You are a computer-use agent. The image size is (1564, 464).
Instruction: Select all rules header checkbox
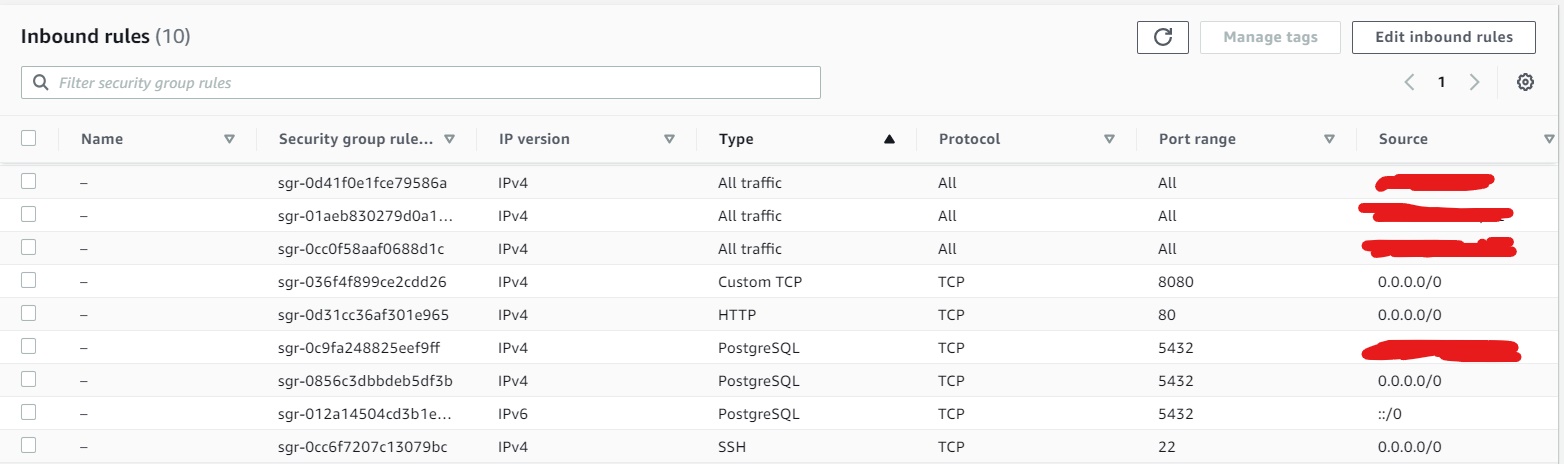[29, 138]
